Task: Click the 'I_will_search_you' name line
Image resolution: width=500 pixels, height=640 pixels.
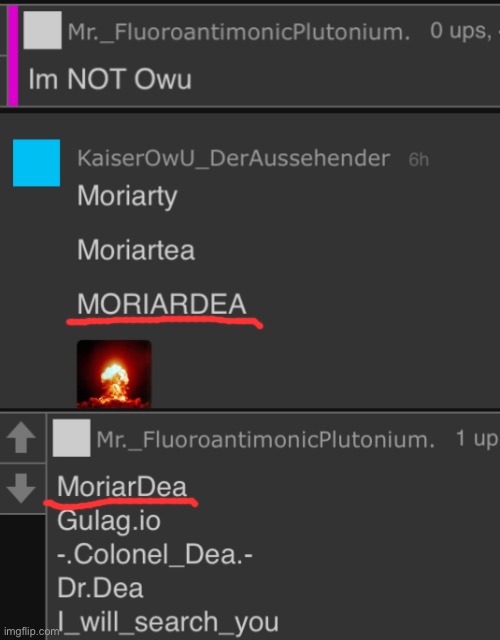Action: point(168,622)
